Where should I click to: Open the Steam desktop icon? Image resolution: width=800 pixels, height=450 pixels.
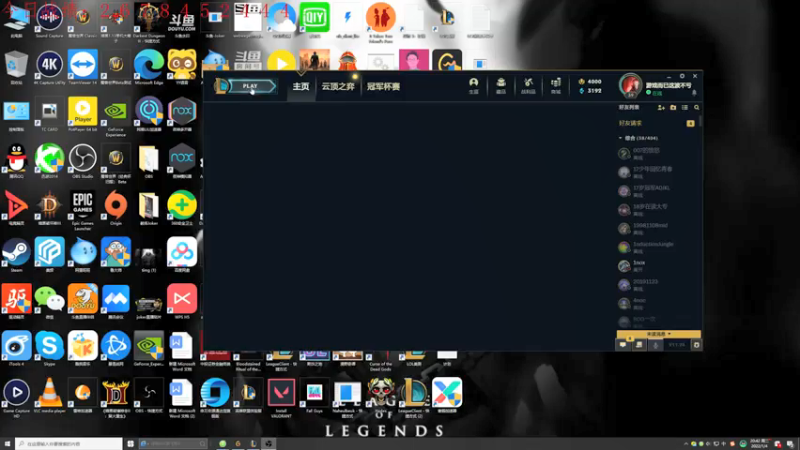[x=16, y=255]
